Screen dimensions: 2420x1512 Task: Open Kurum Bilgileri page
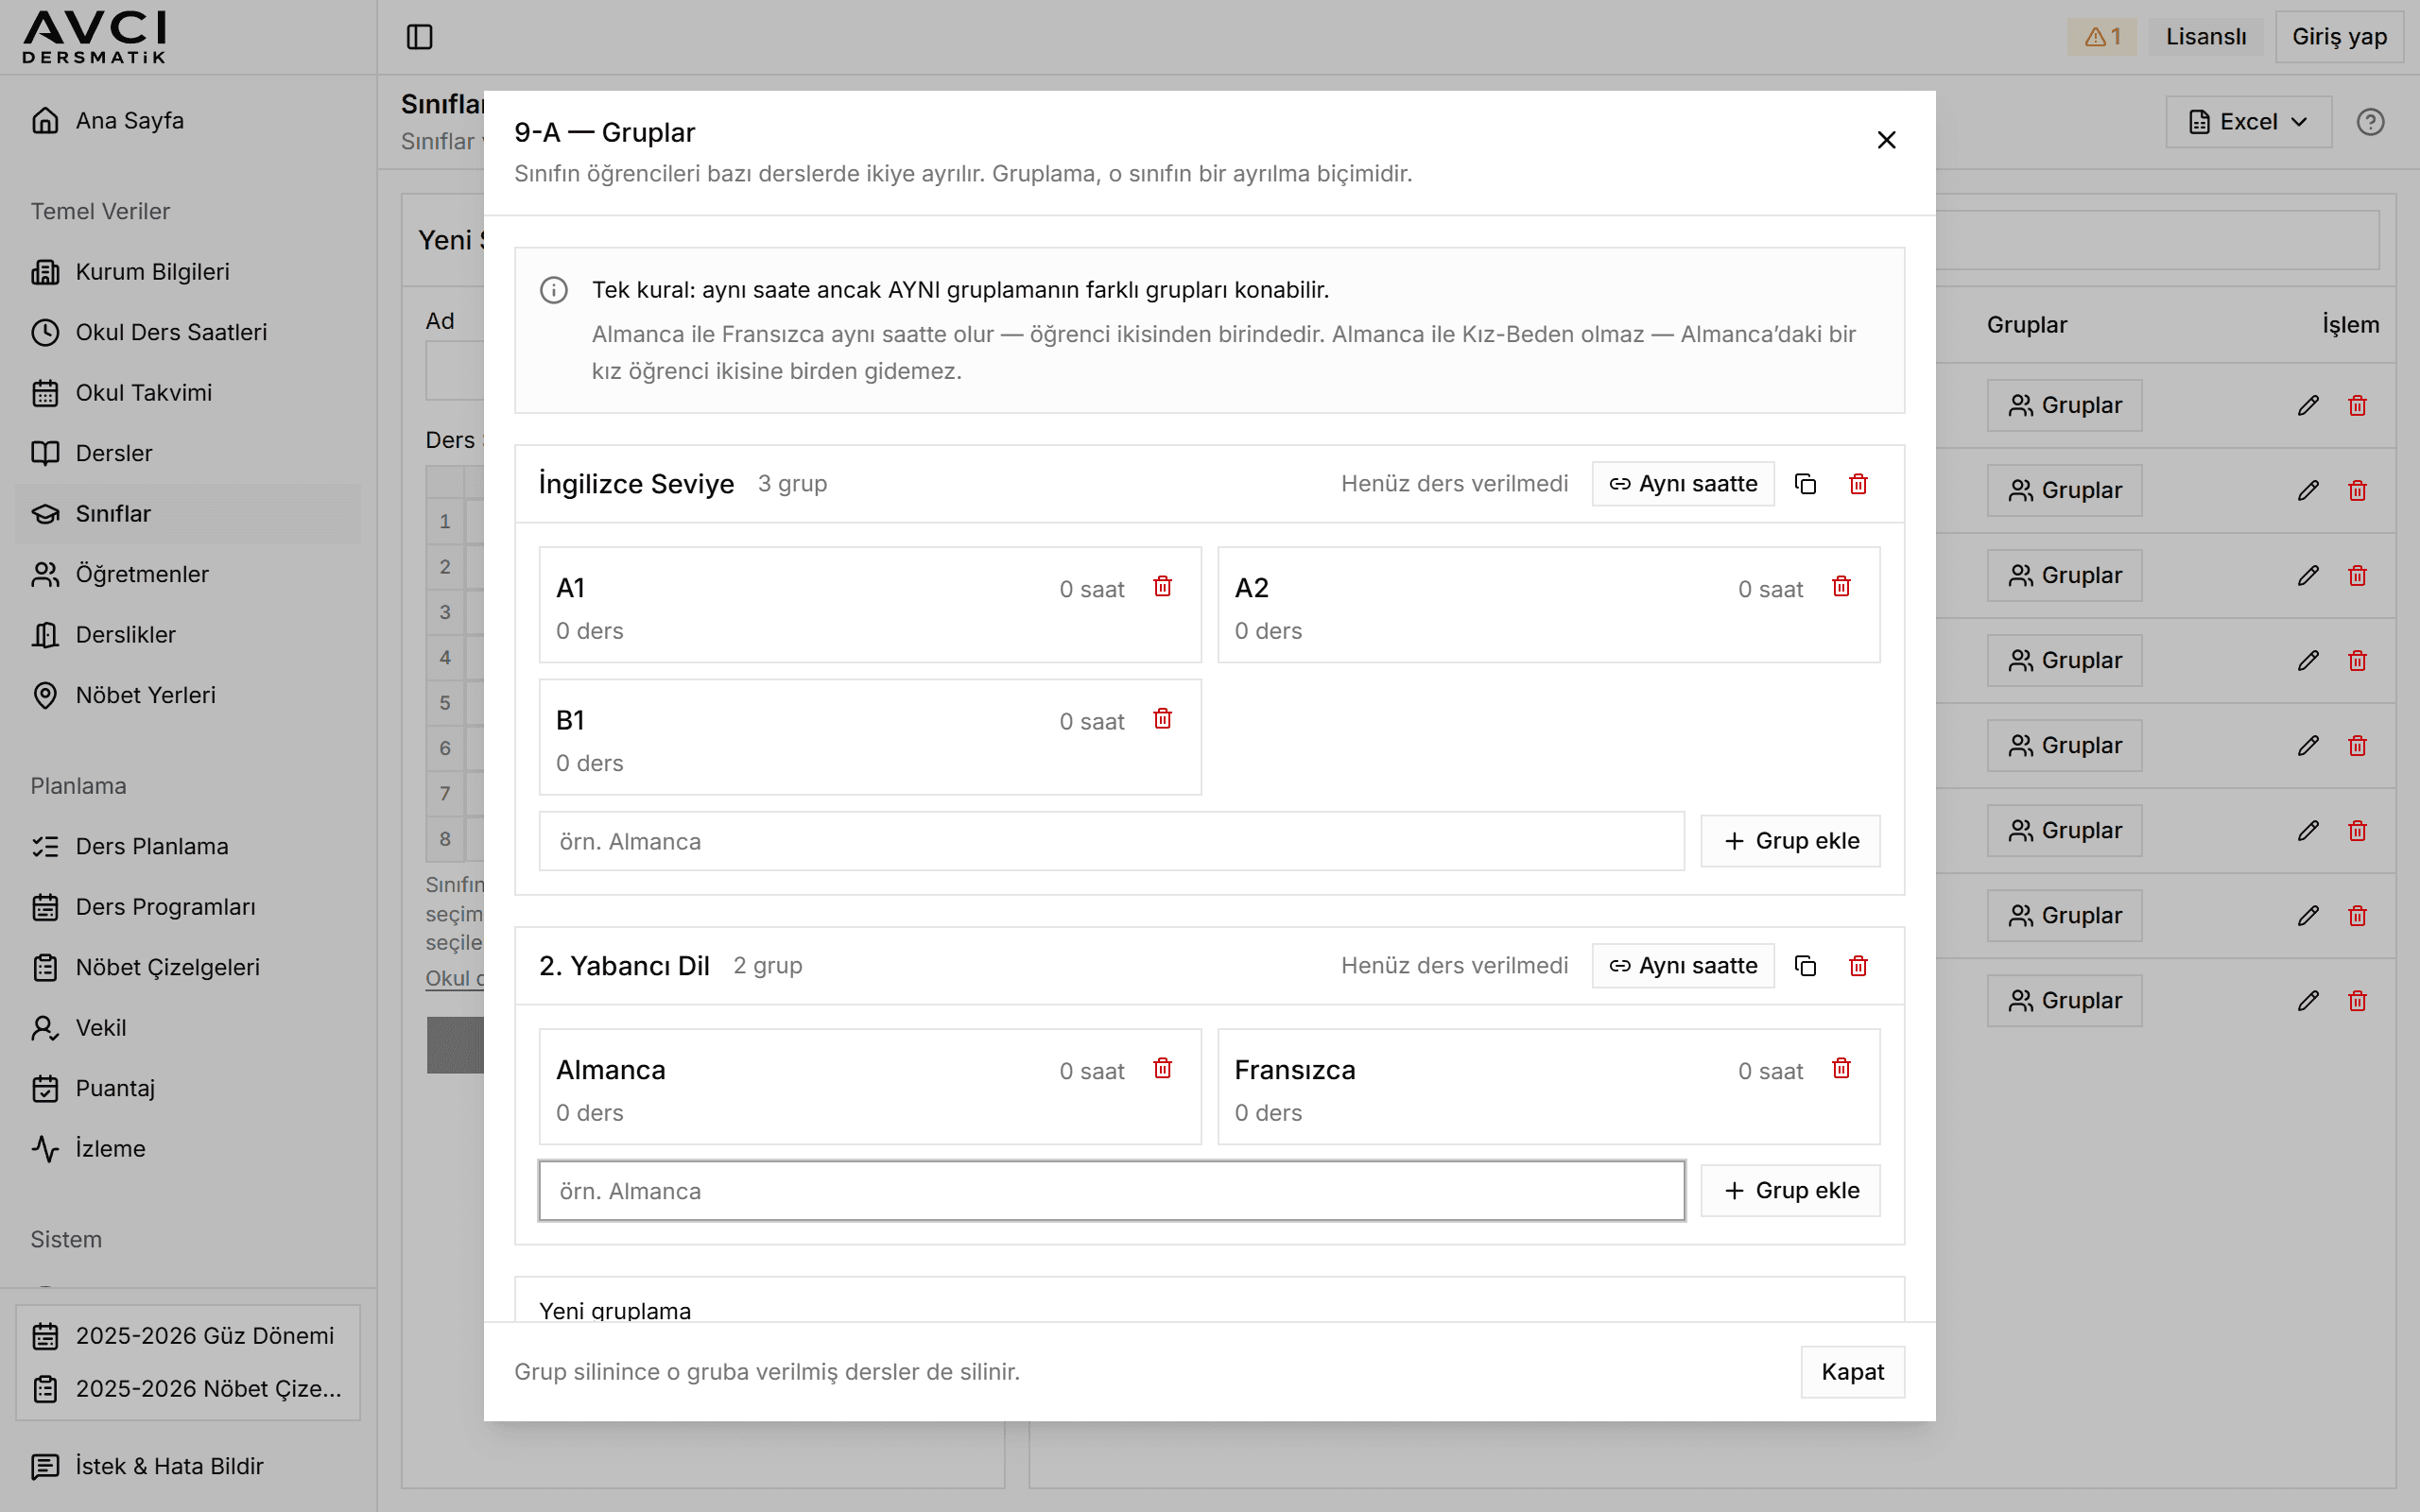pos(188,272)
